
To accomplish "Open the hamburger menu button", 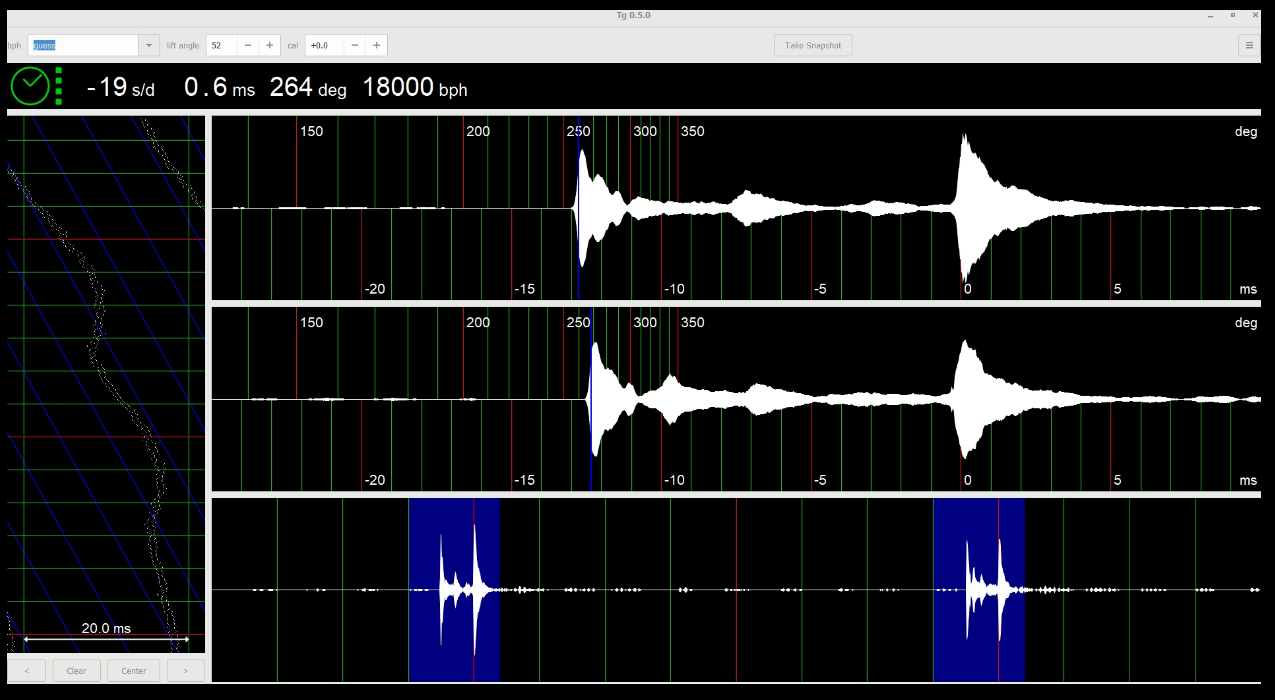I will tap(1248, 45).
